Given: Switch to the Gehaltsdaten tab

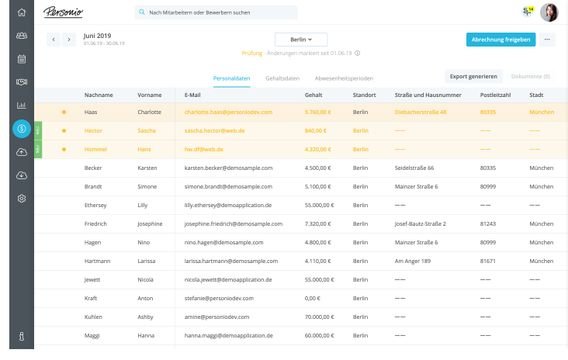Looking at the screenshot, I should [x=283, y=78].
